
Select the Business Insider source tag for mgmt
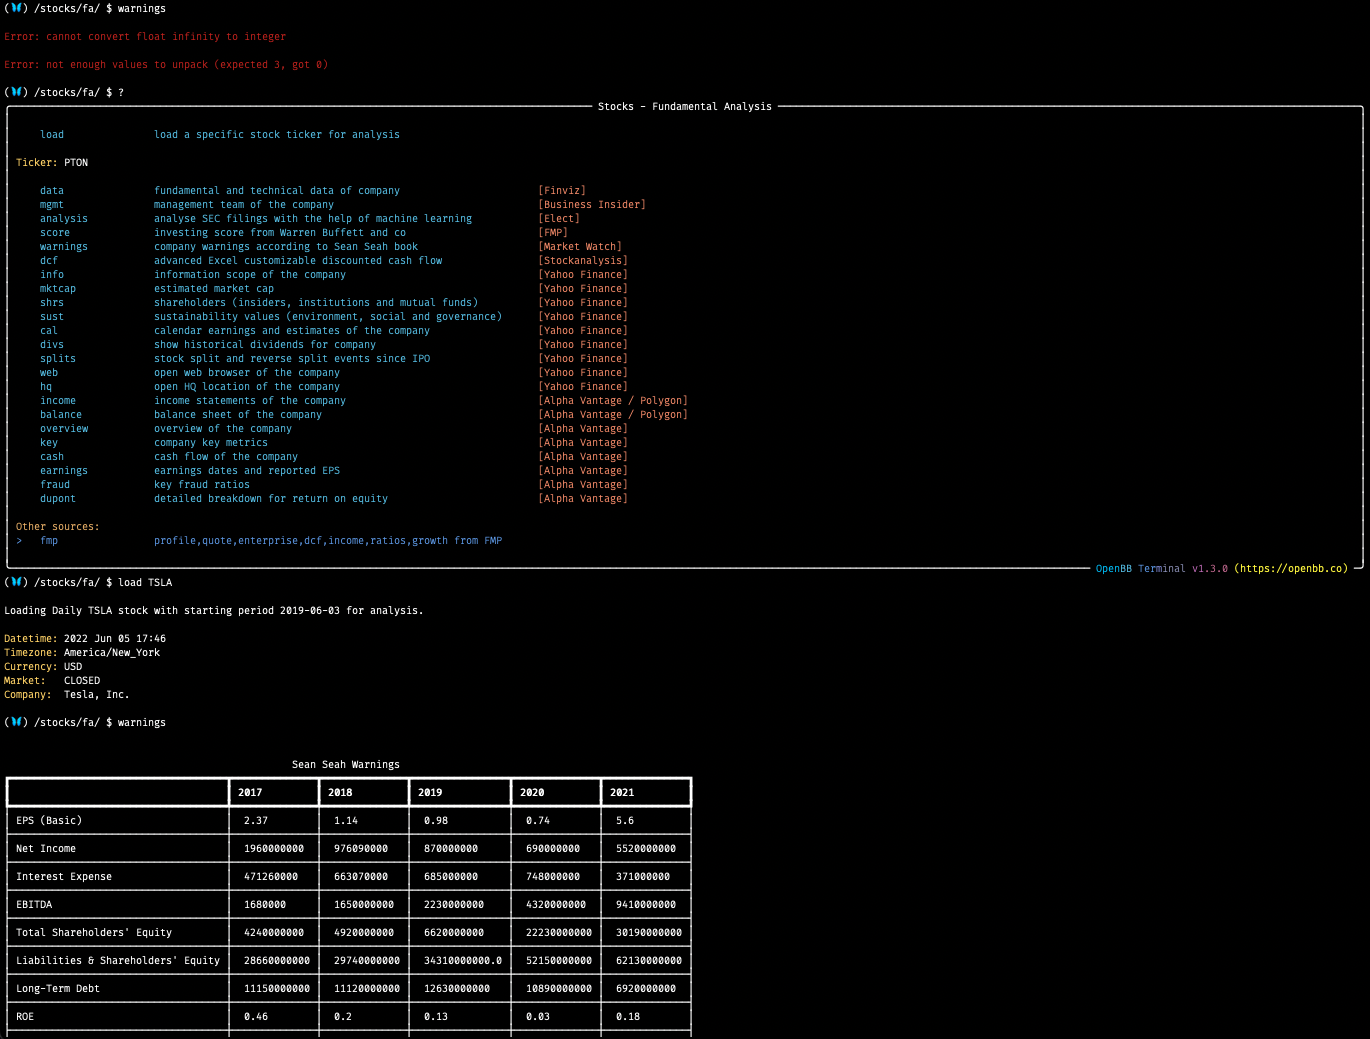(591, 204)
